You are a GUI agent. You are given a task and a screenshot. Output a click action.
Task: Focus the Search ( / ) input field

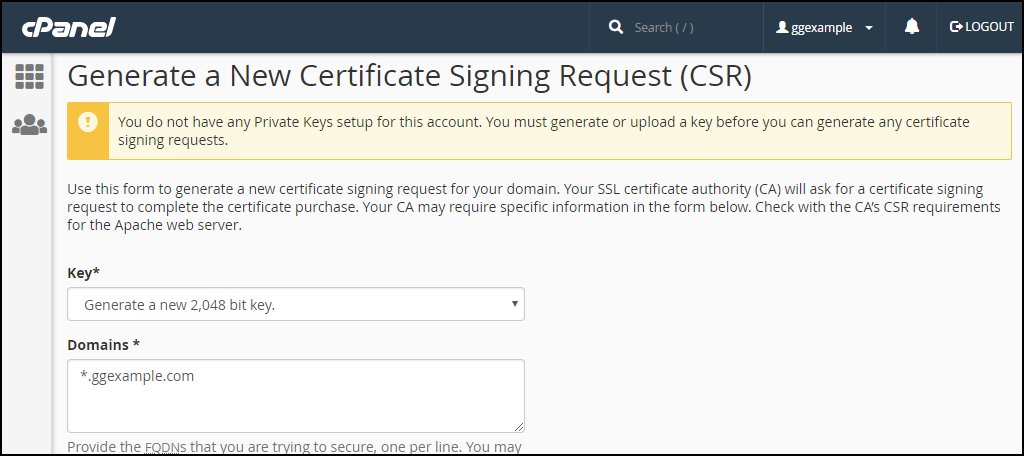692,27
